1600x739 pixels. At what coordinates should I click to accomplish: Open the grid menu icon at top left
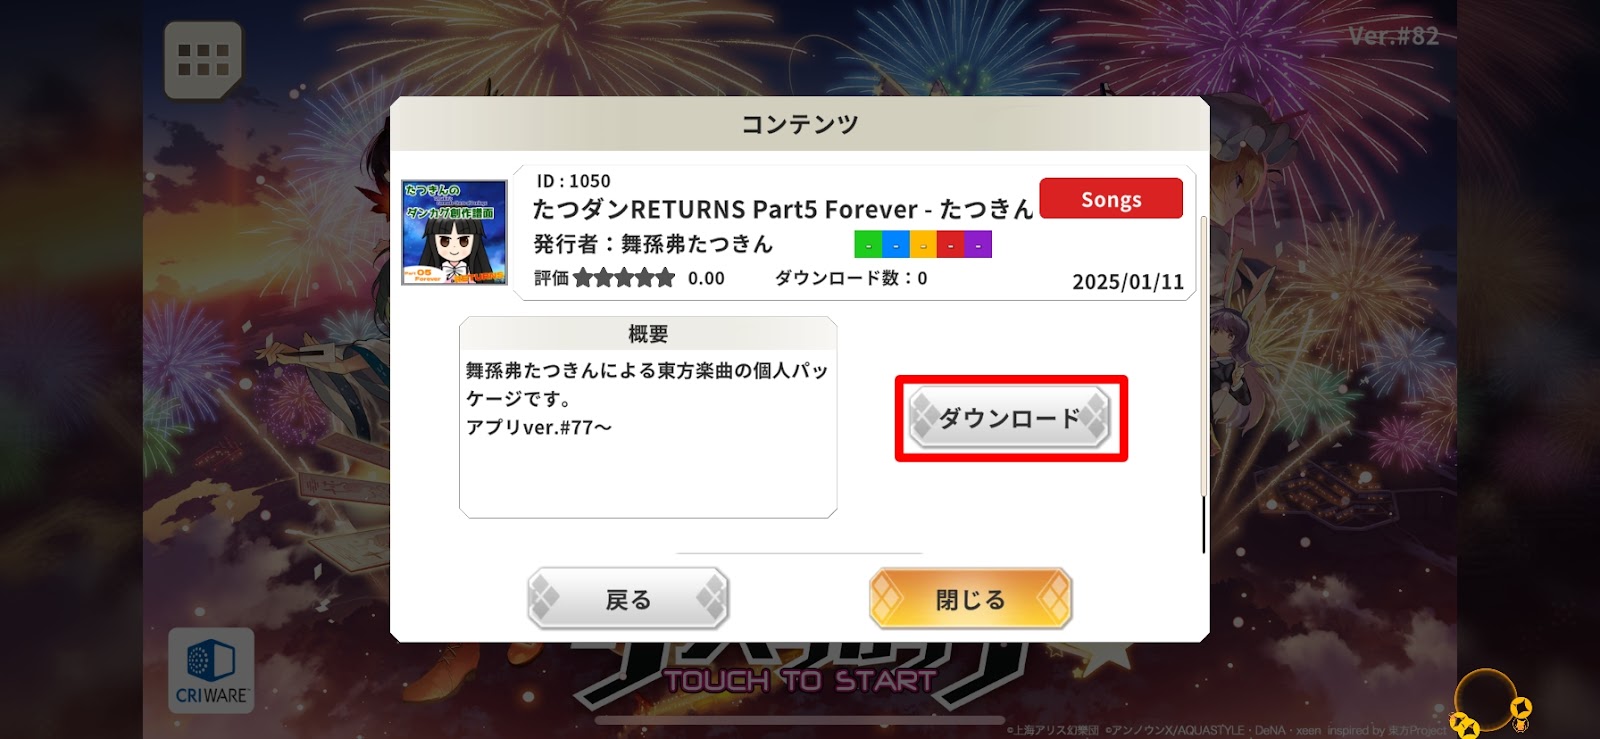pyautogui.click(x=203, y=60)
